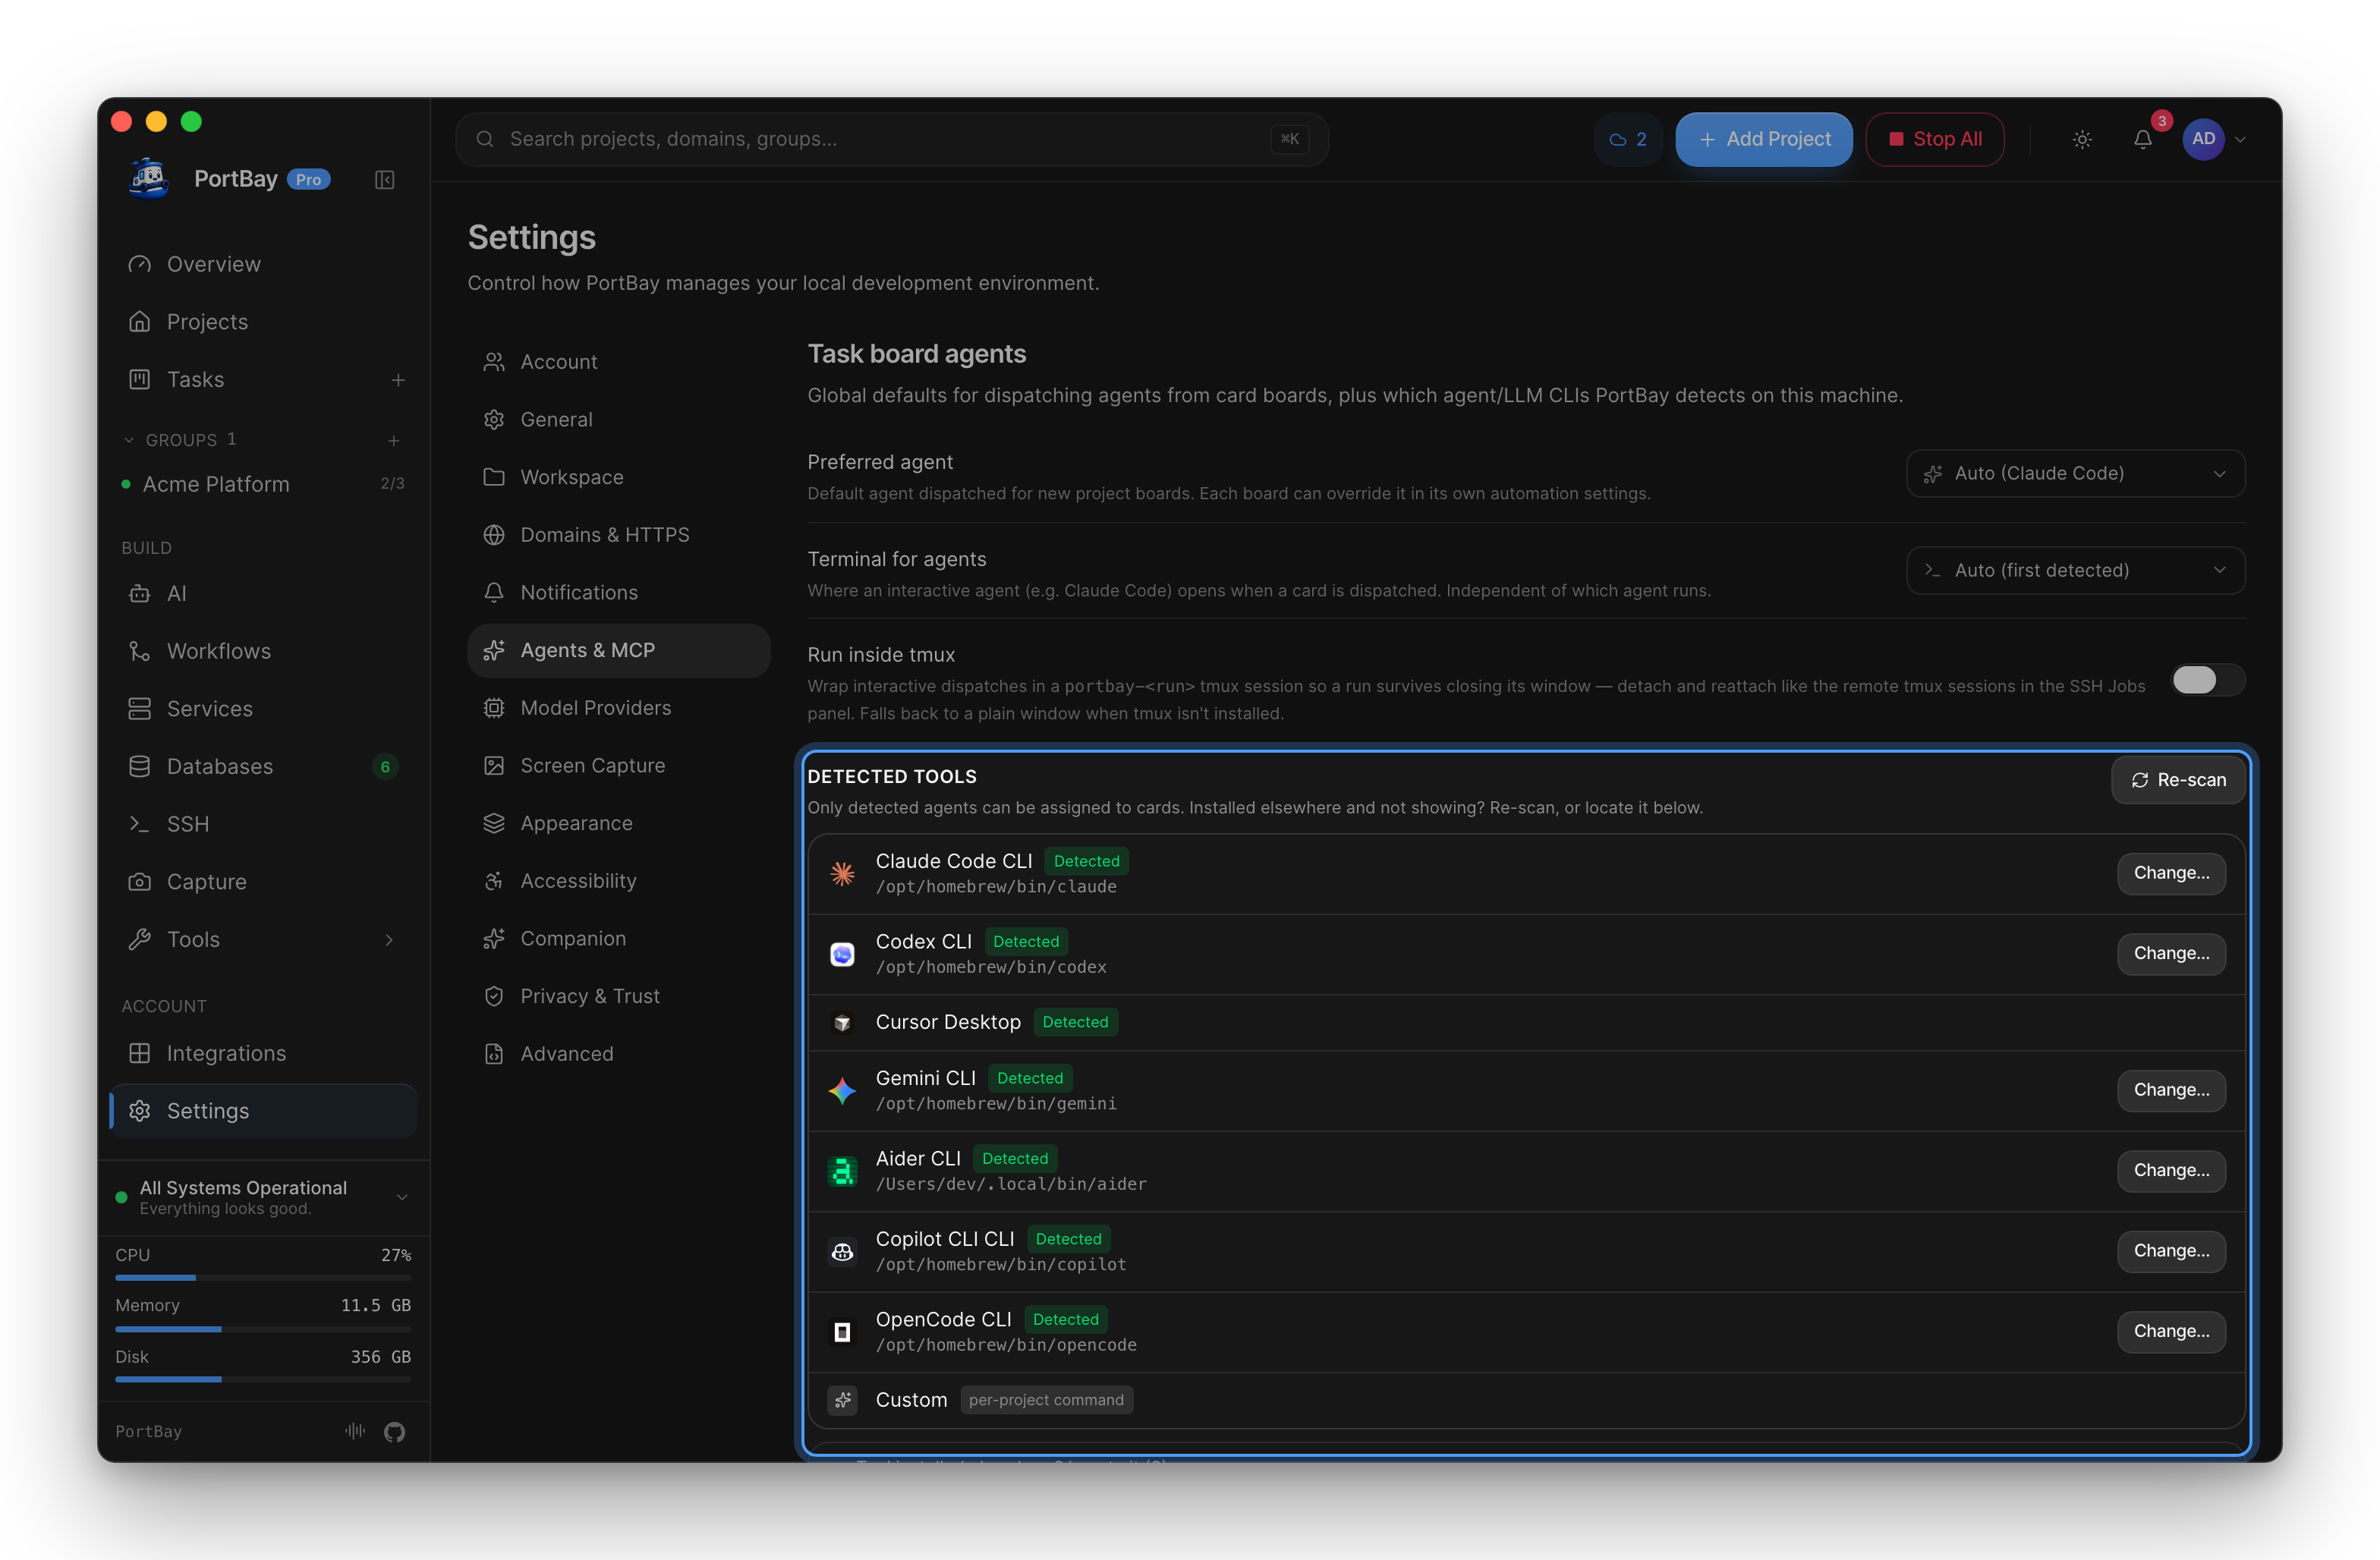This screenshot has width=2380, height=1560.
Task: Open SSH in the sidebar
Action: (263, 825)
